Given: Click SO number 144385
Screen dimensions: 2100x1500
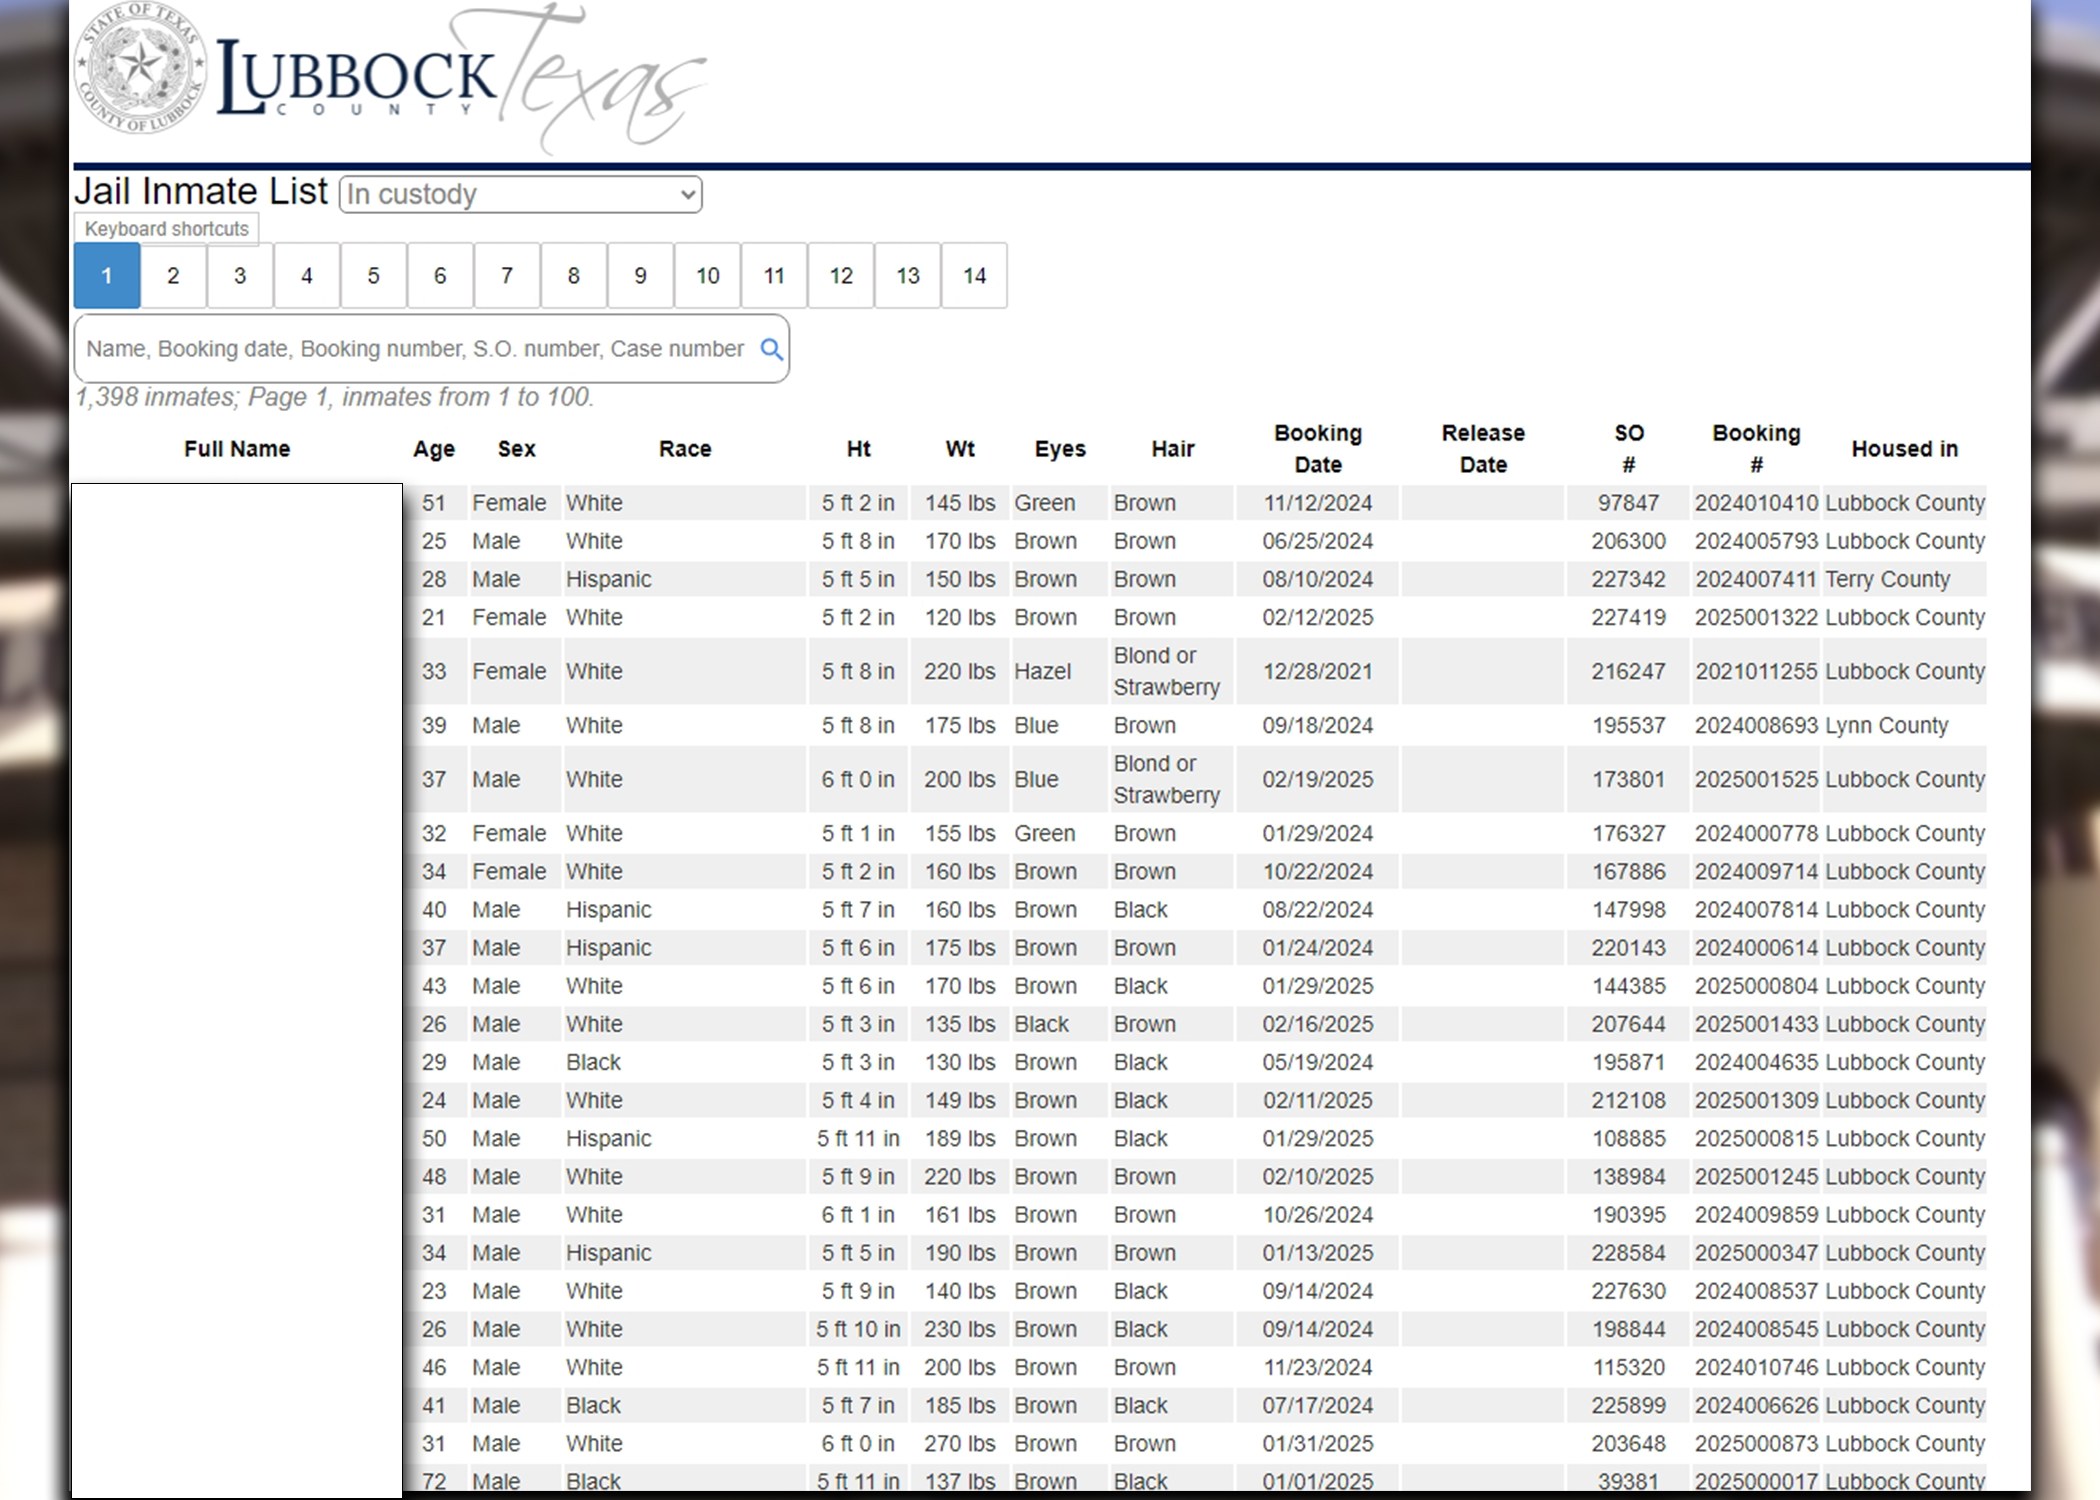Looking at the screenshot, I should pyautogui.click(x=1629, y=985).
